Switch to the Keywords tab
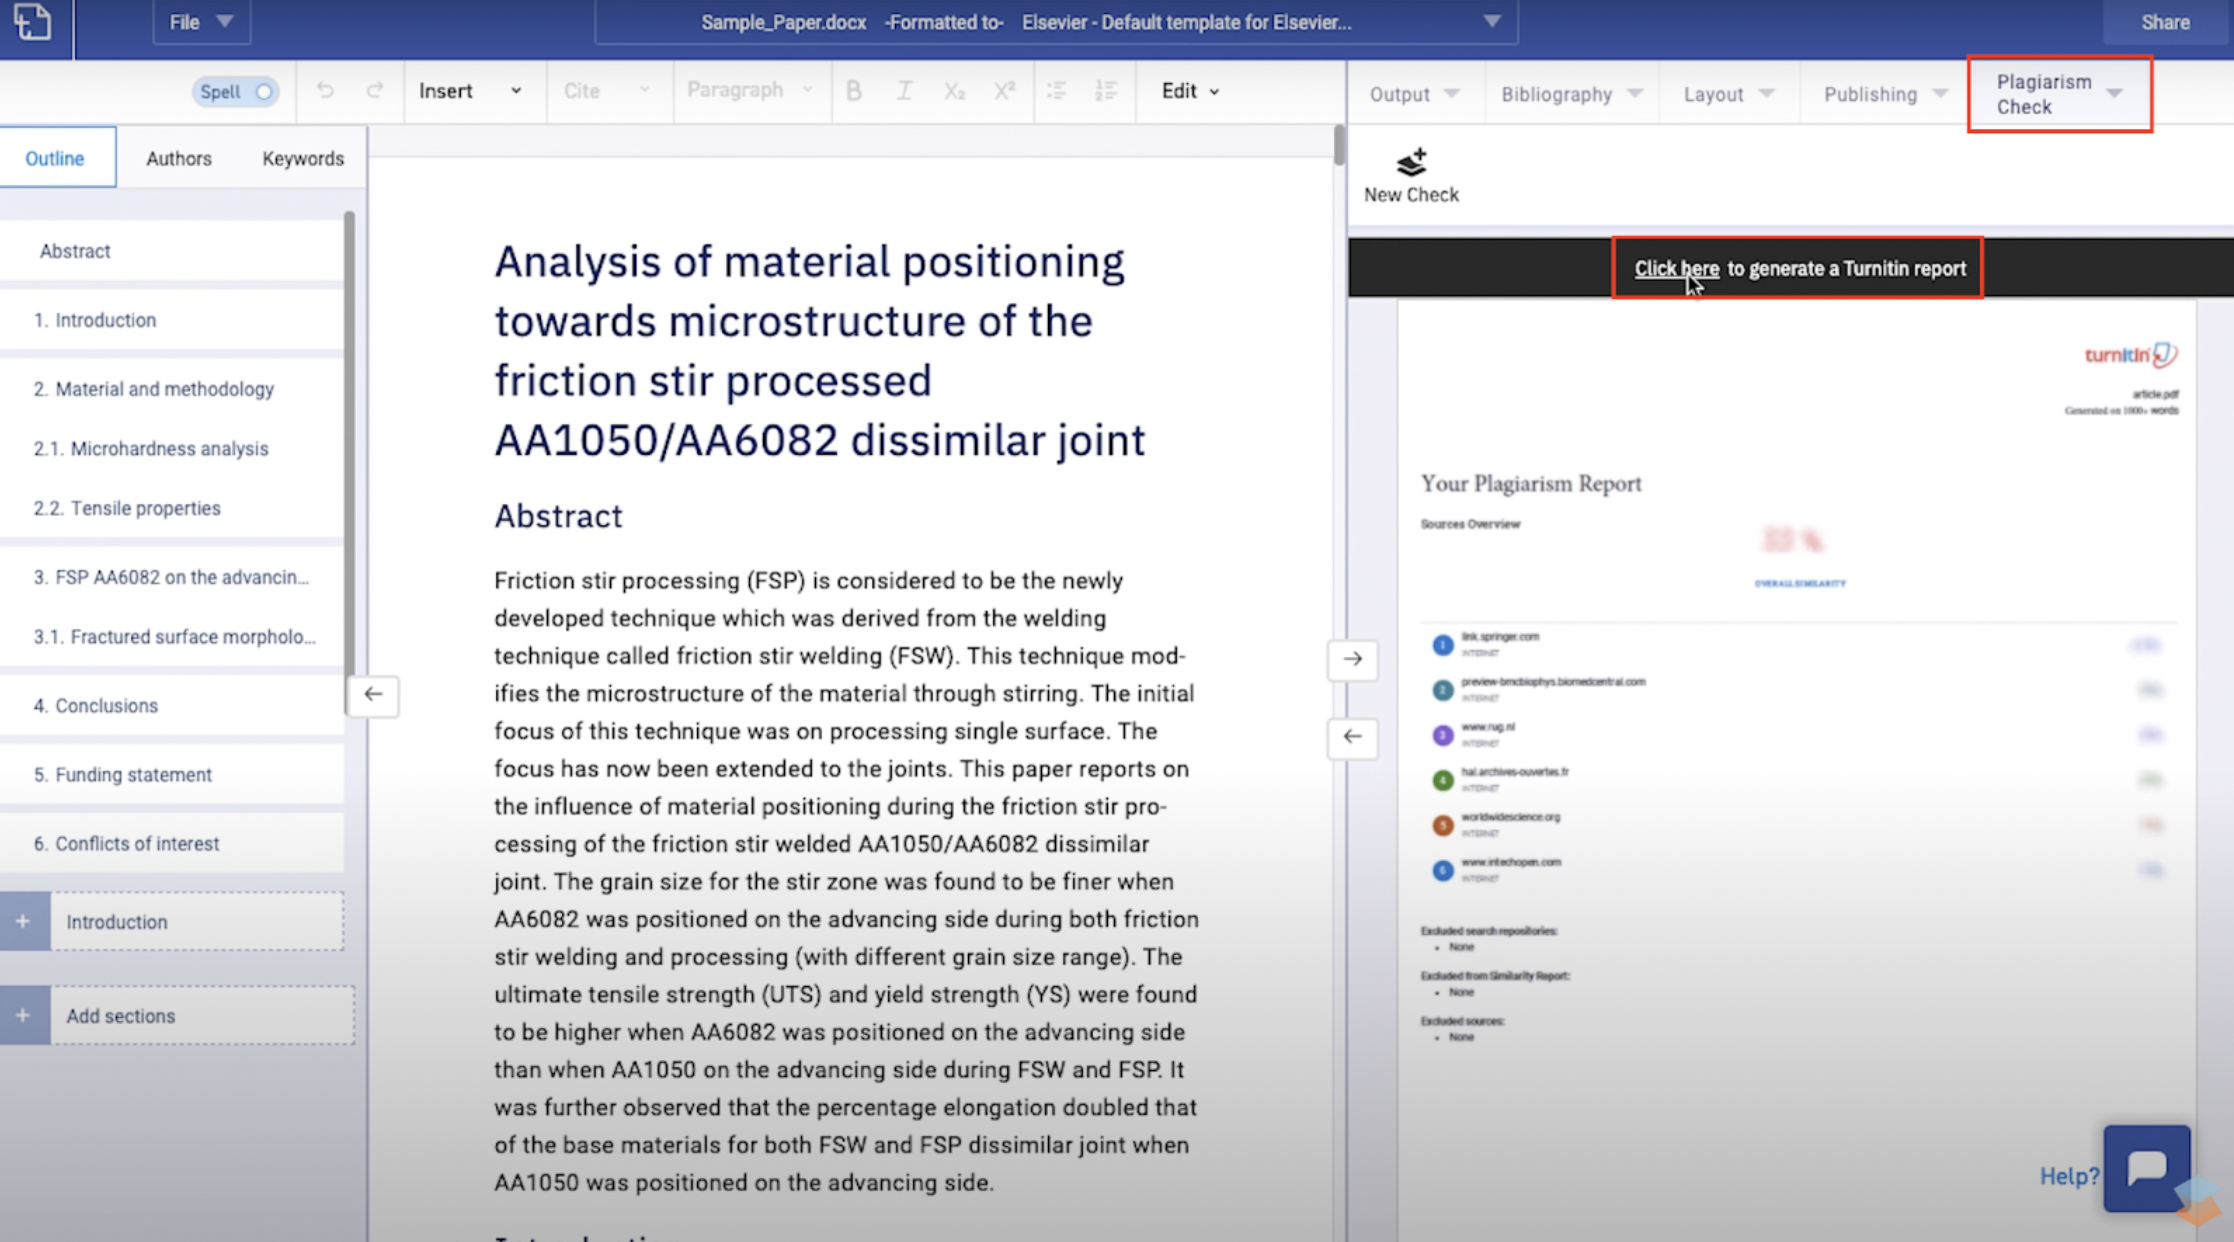 point(303,158)
